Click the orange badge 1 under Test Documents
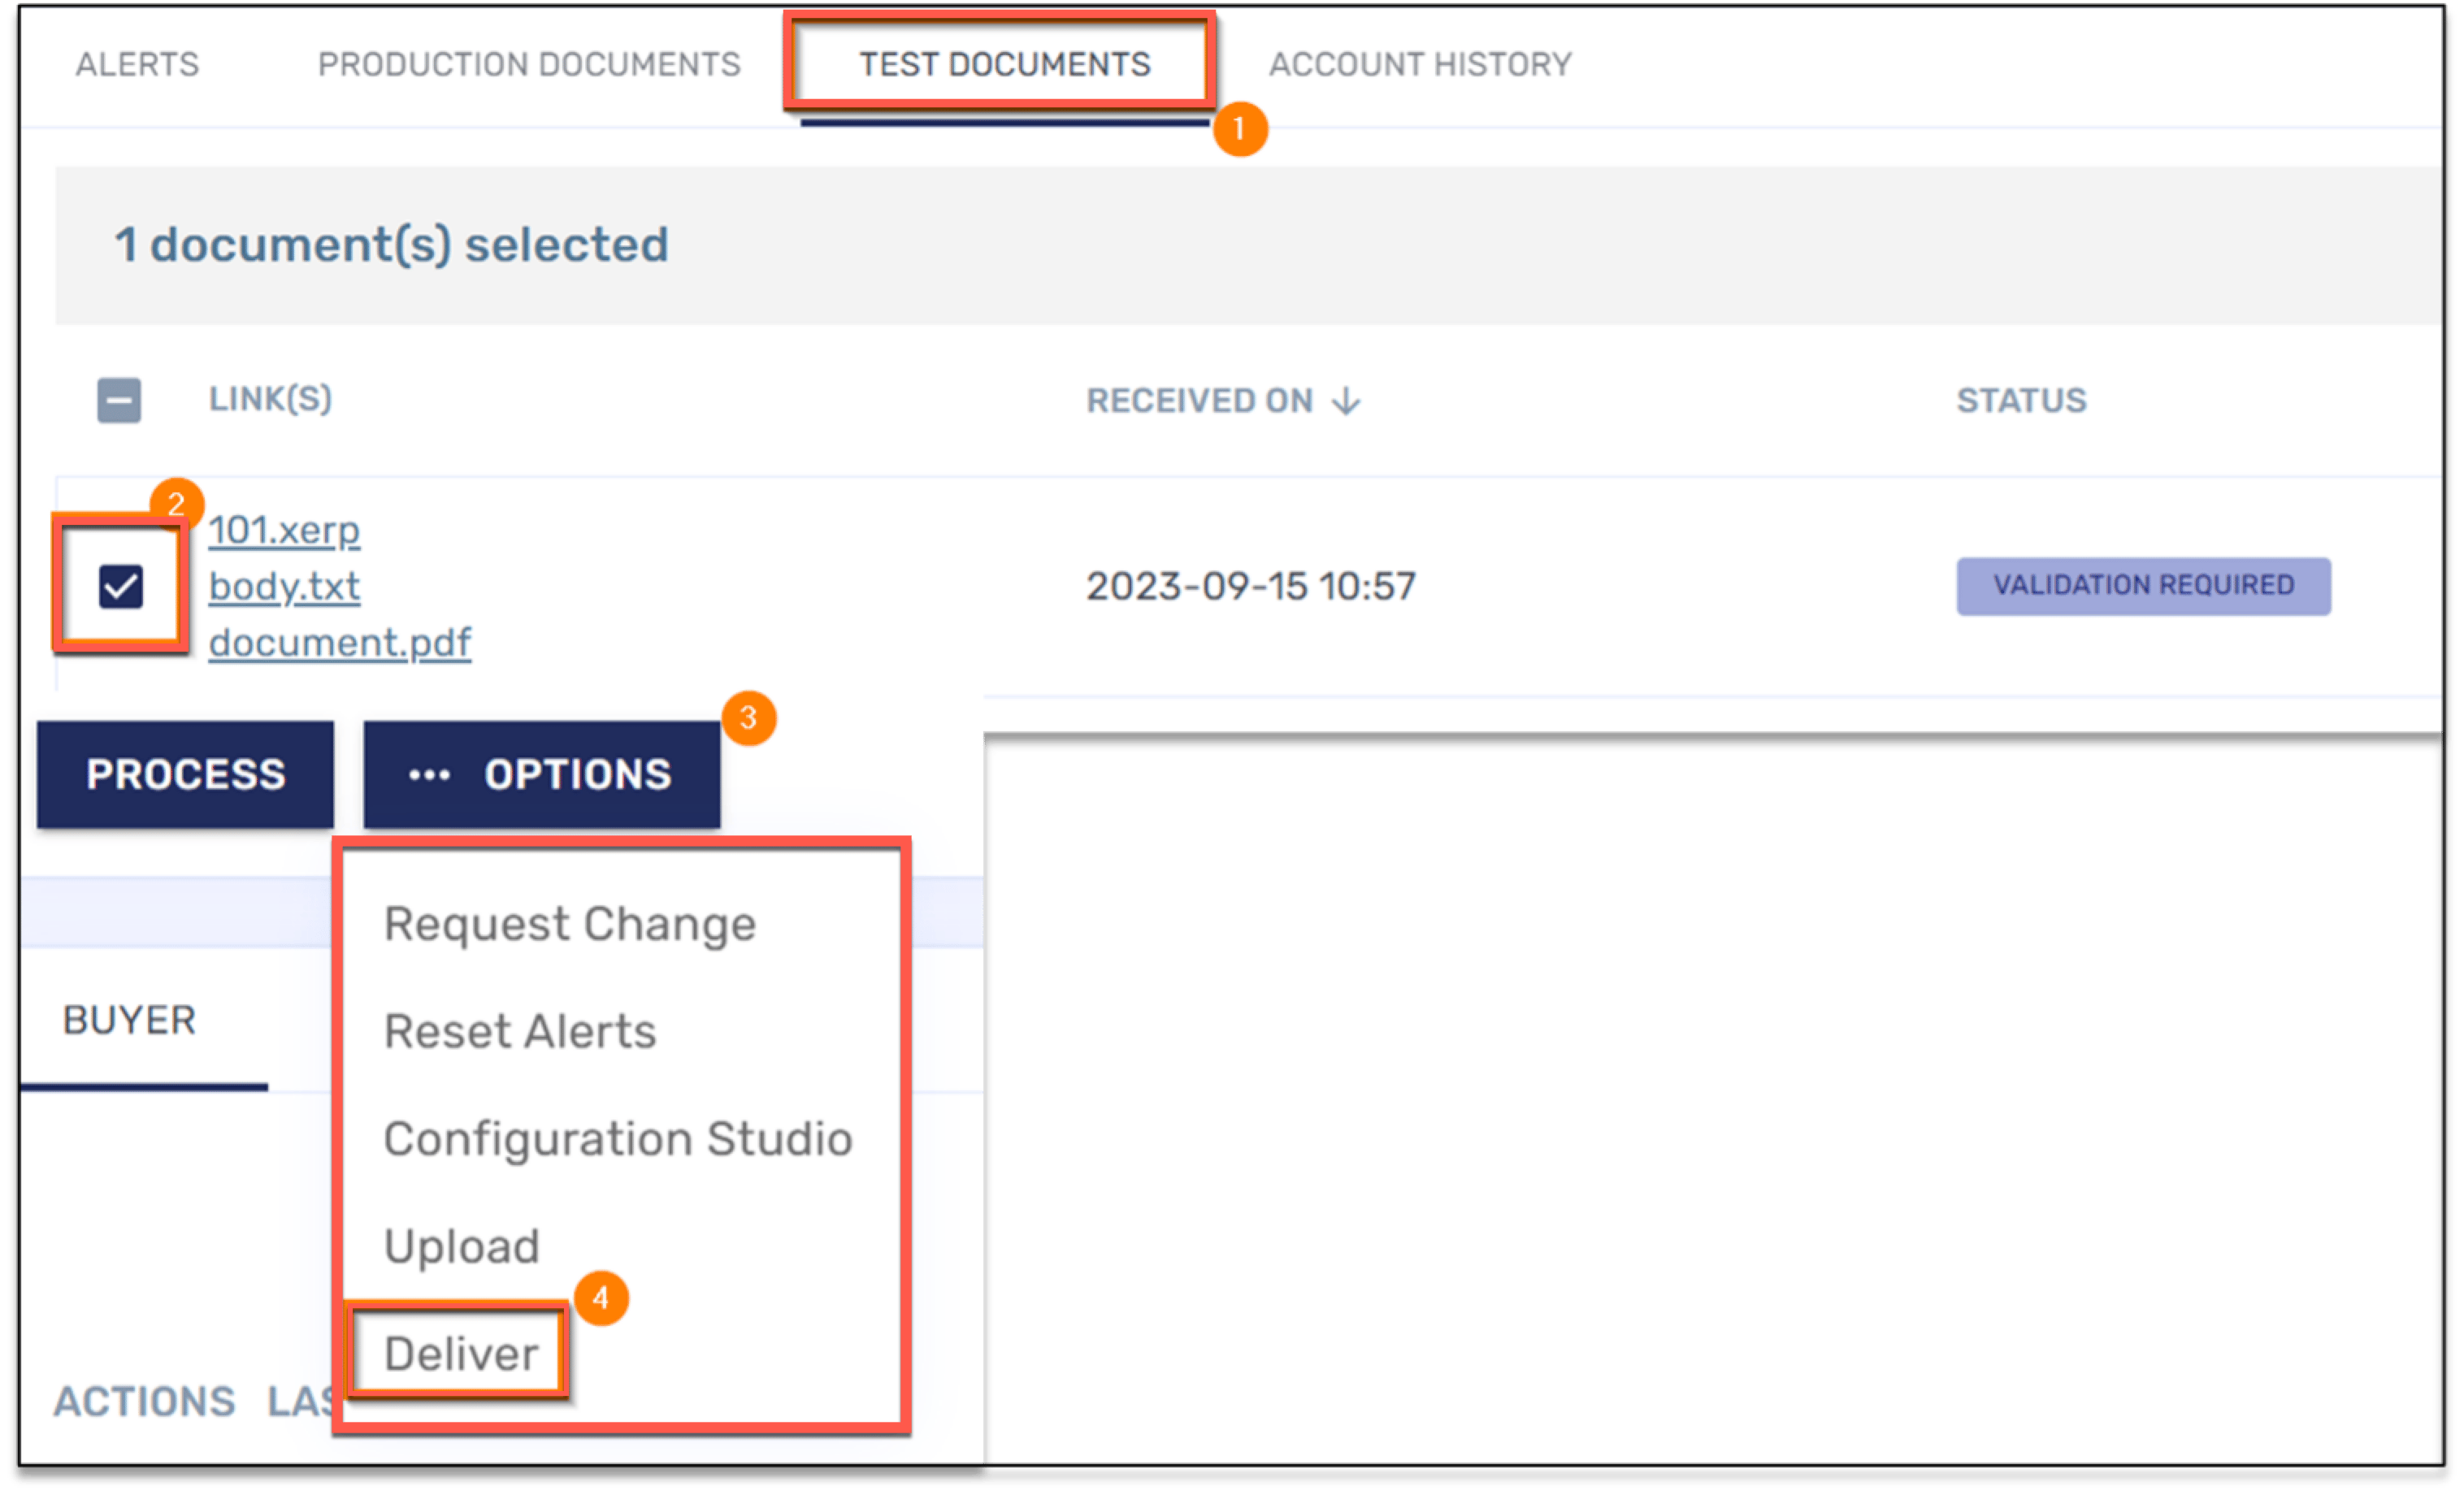This screenshot has height=1495, width=2464. click(1241, 129)
